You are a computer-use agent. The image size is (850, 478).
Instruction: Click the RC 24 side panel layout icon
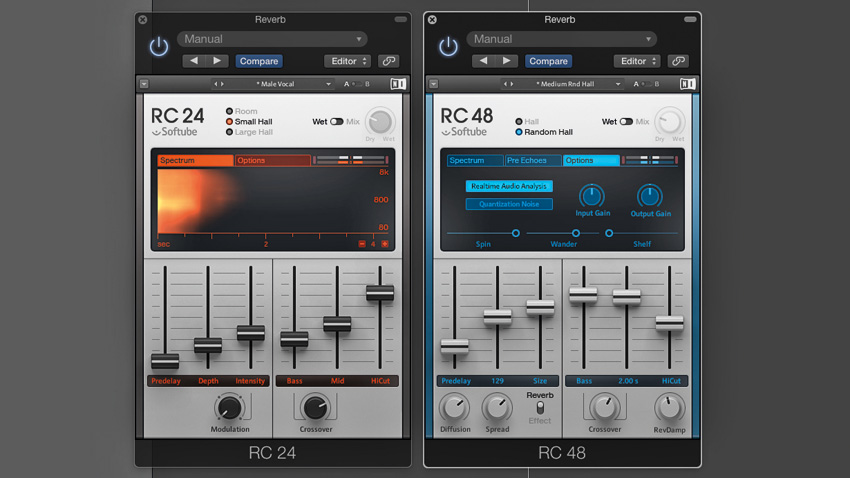click(397, 84)
